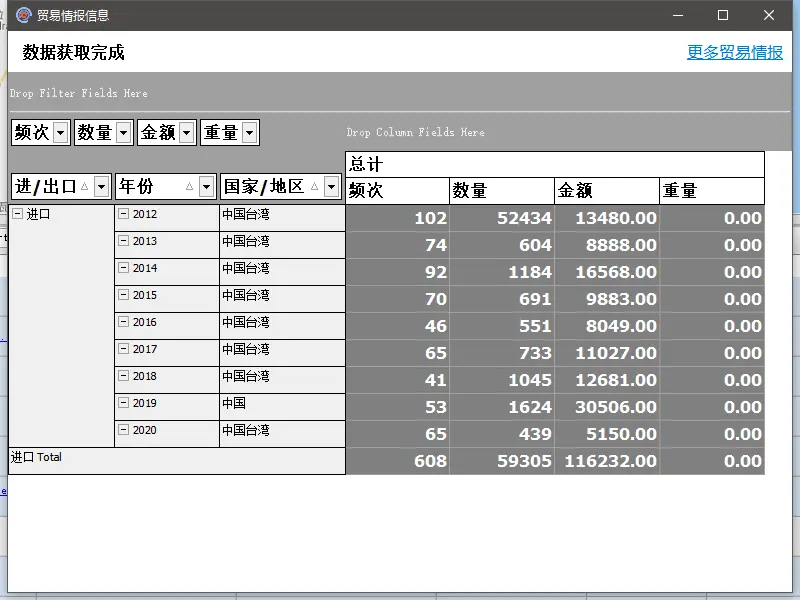Viewport: 800px width, 600px height.
Task: Click the 重量 column header under 总计
Action: point(712,191)
